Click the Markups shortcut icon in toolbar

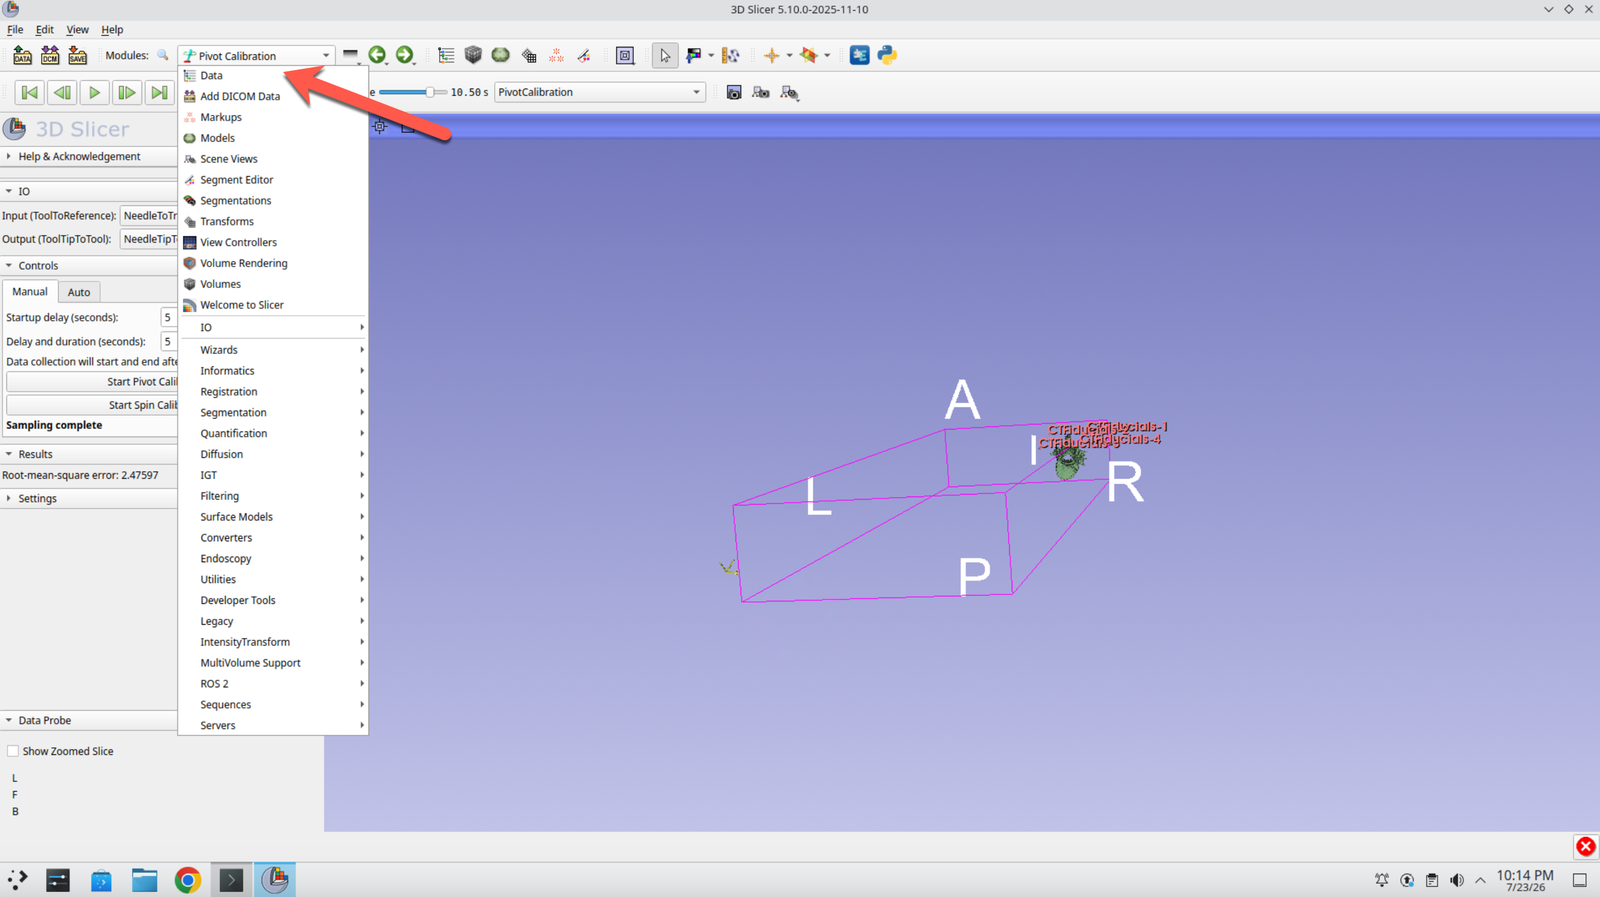coord(557,55)
